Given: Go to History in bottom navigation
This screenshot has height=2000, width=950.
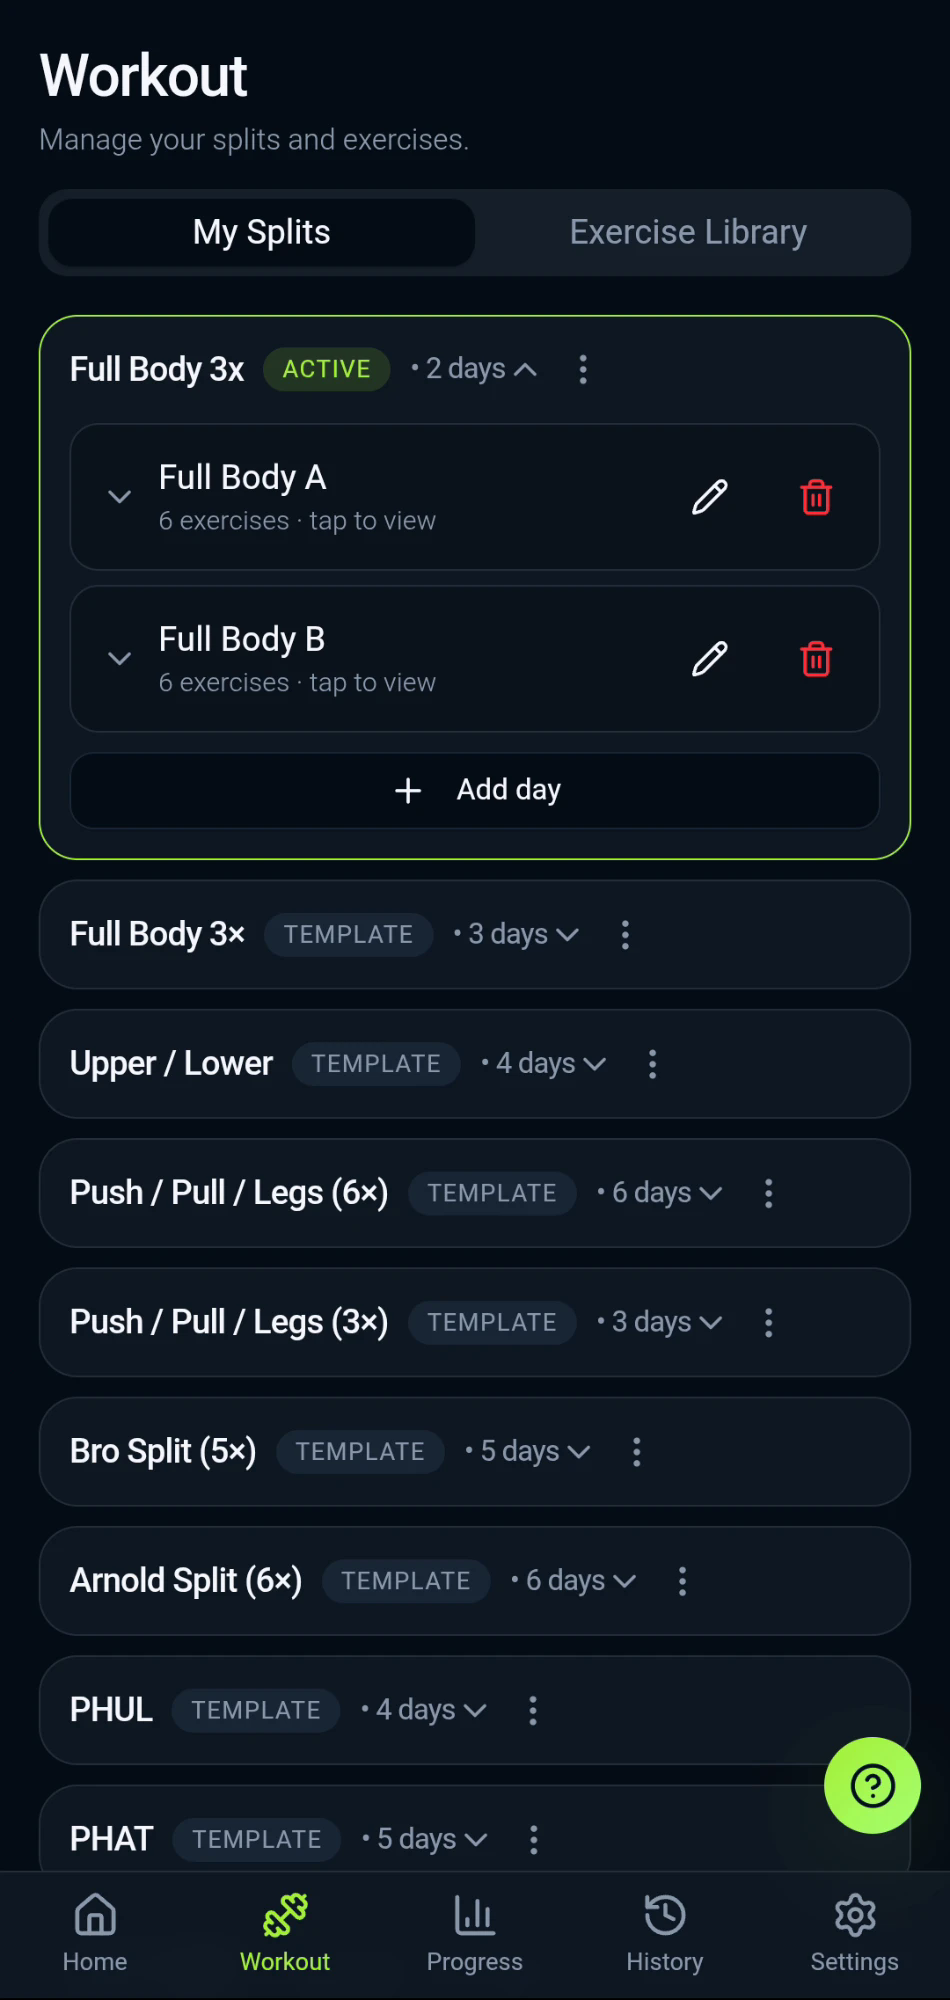Looking at the screenshot, I should click(665, 1934).
